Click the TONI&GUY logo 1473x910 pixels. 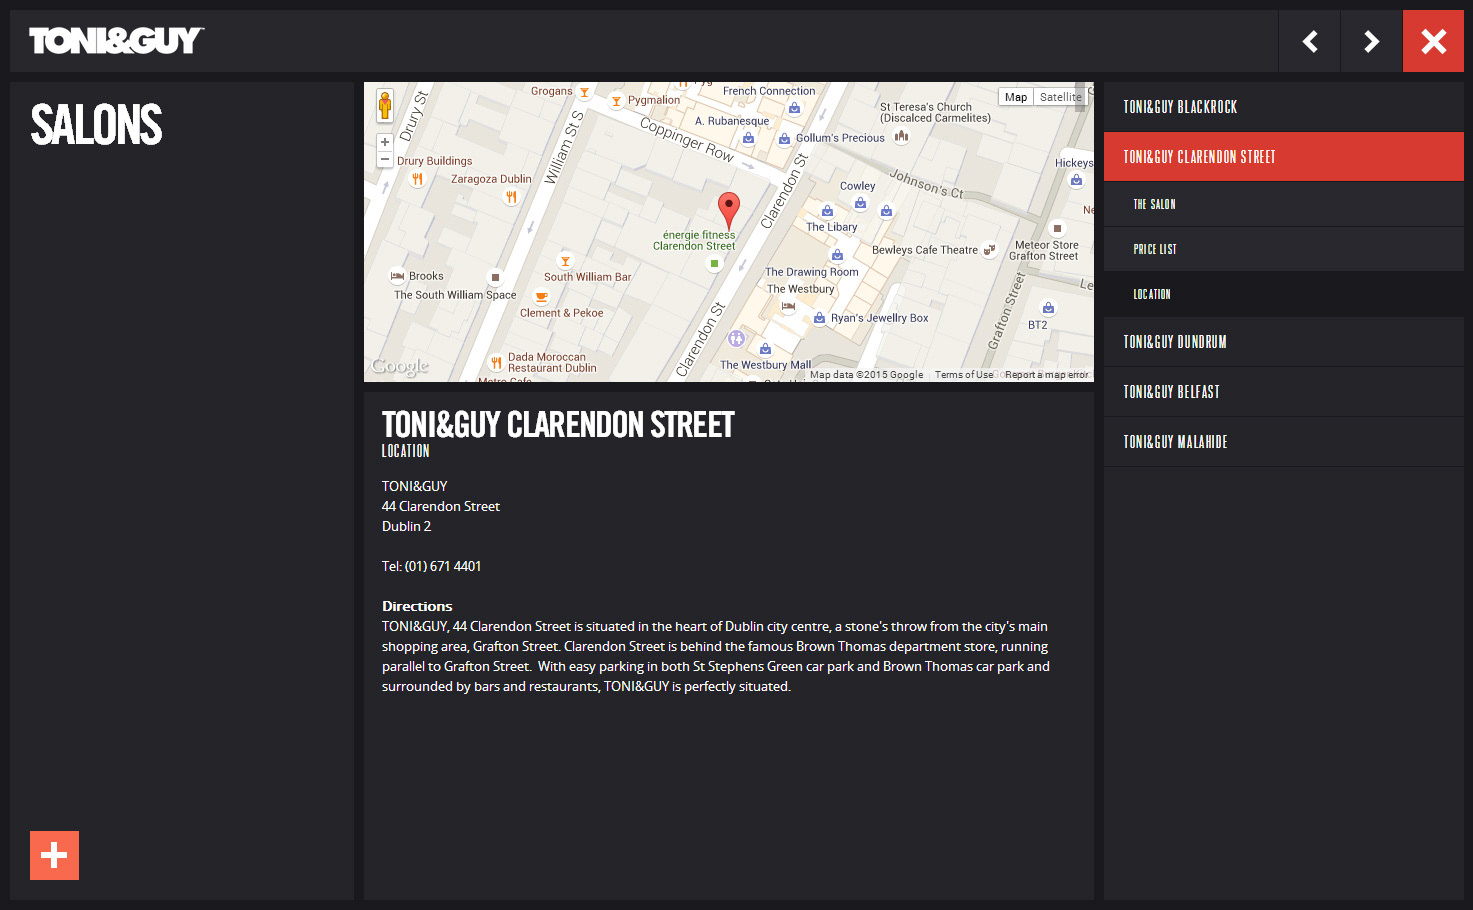point(116,41)
